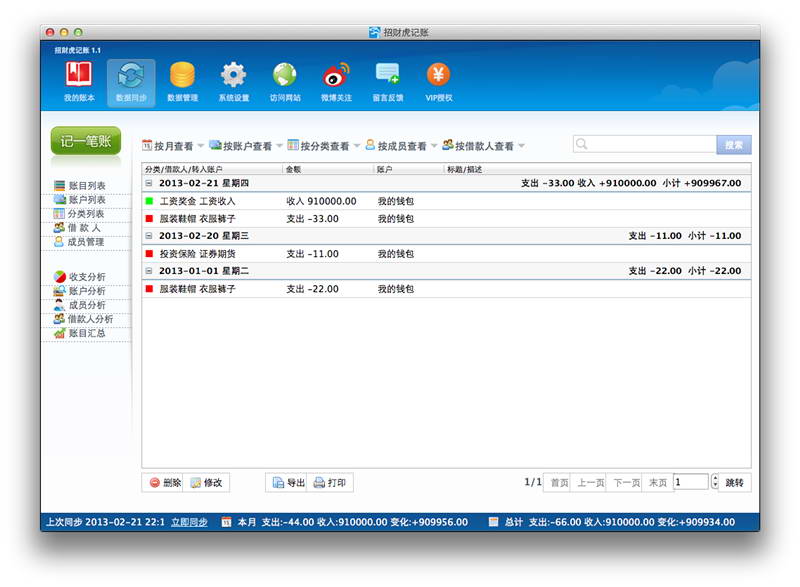Collapse the 2013-02-21 星期四 group
The image size is (800, 587).
click(149, 183)
